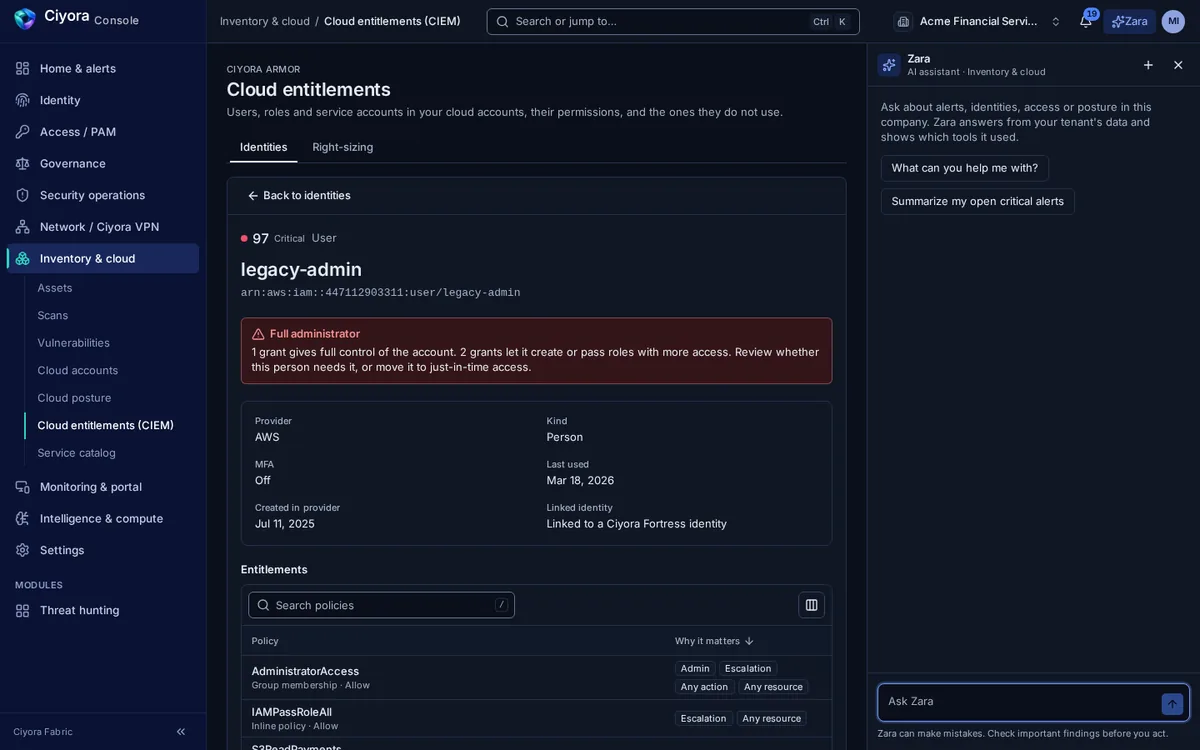The height and width of the screenshot is (750, 1200).
Task: Close the Zara assistant panel
Action: coord(1178,65)
